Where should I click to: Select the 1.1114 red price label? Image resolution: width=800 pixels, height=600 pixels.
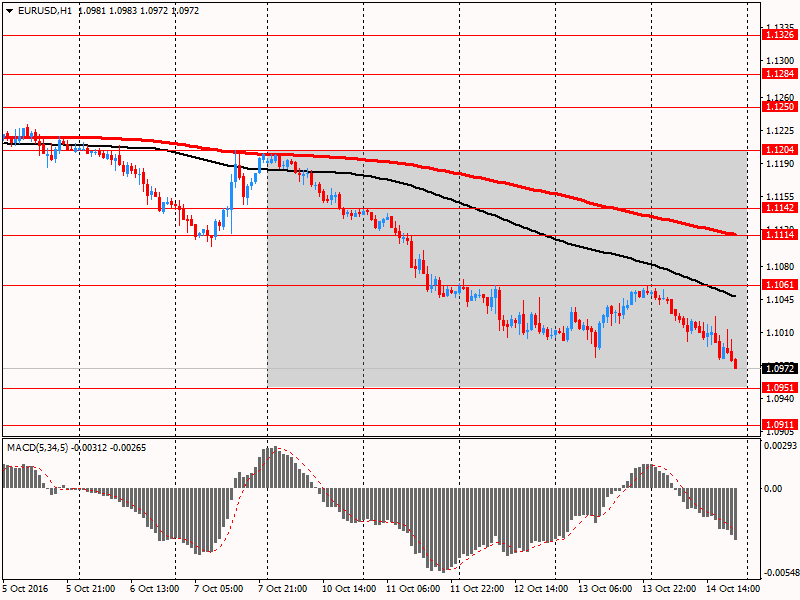tap(779, 234)
